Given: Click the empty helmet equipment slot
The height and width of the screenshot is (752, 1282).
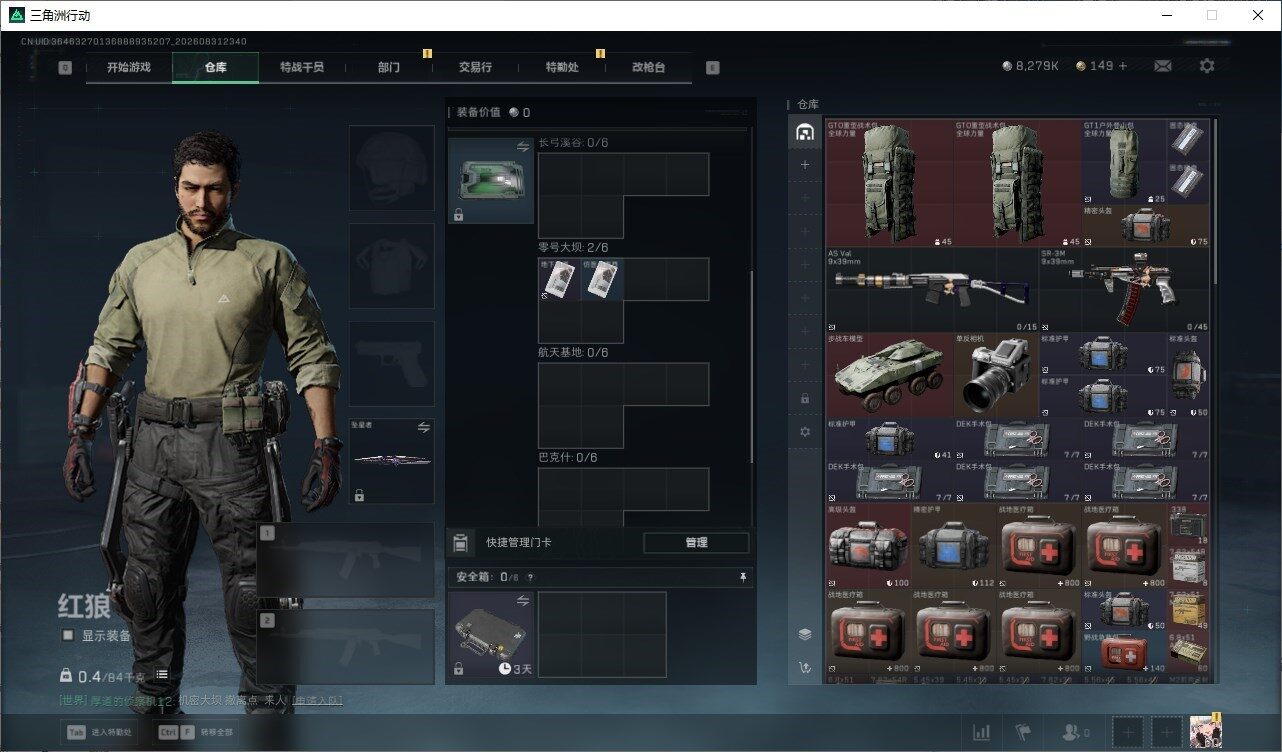Looking at the screenshot, I should coord(391,168).
